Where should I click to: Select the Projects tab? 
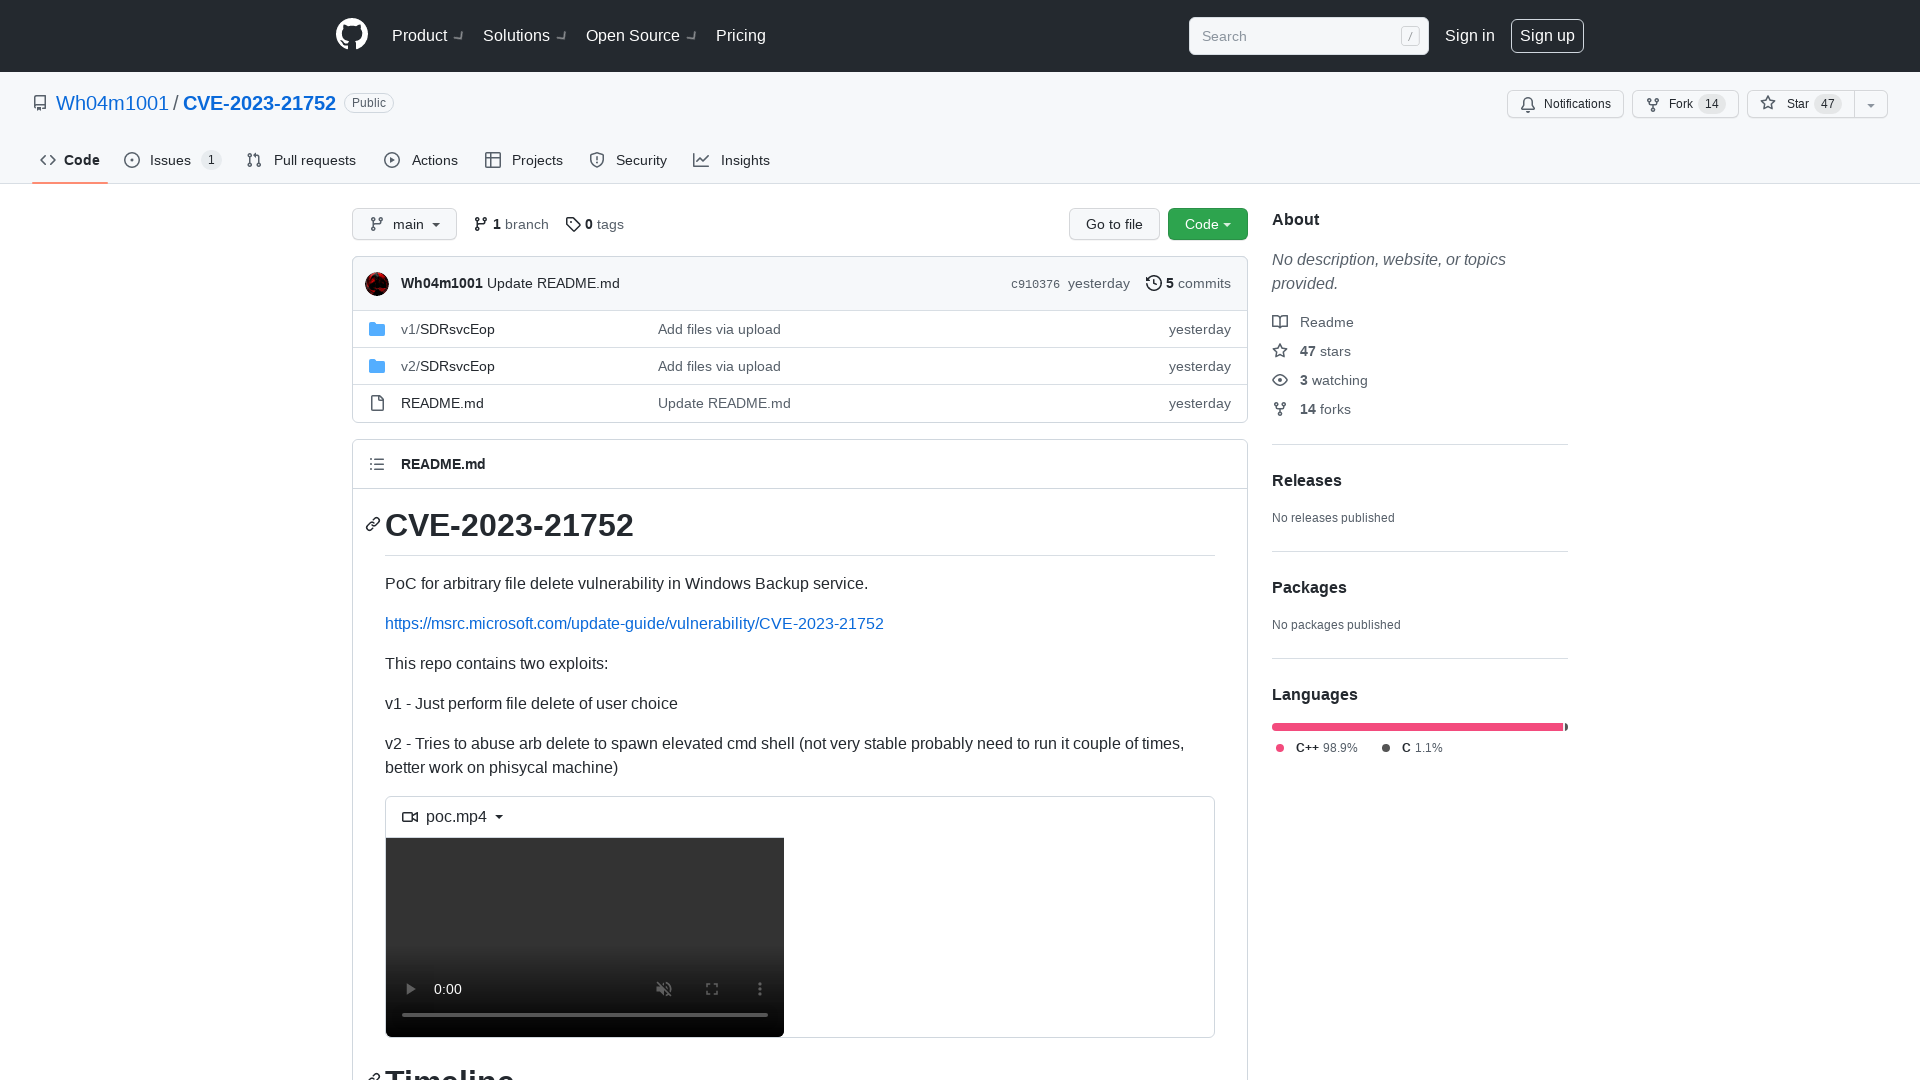[524, 160]
